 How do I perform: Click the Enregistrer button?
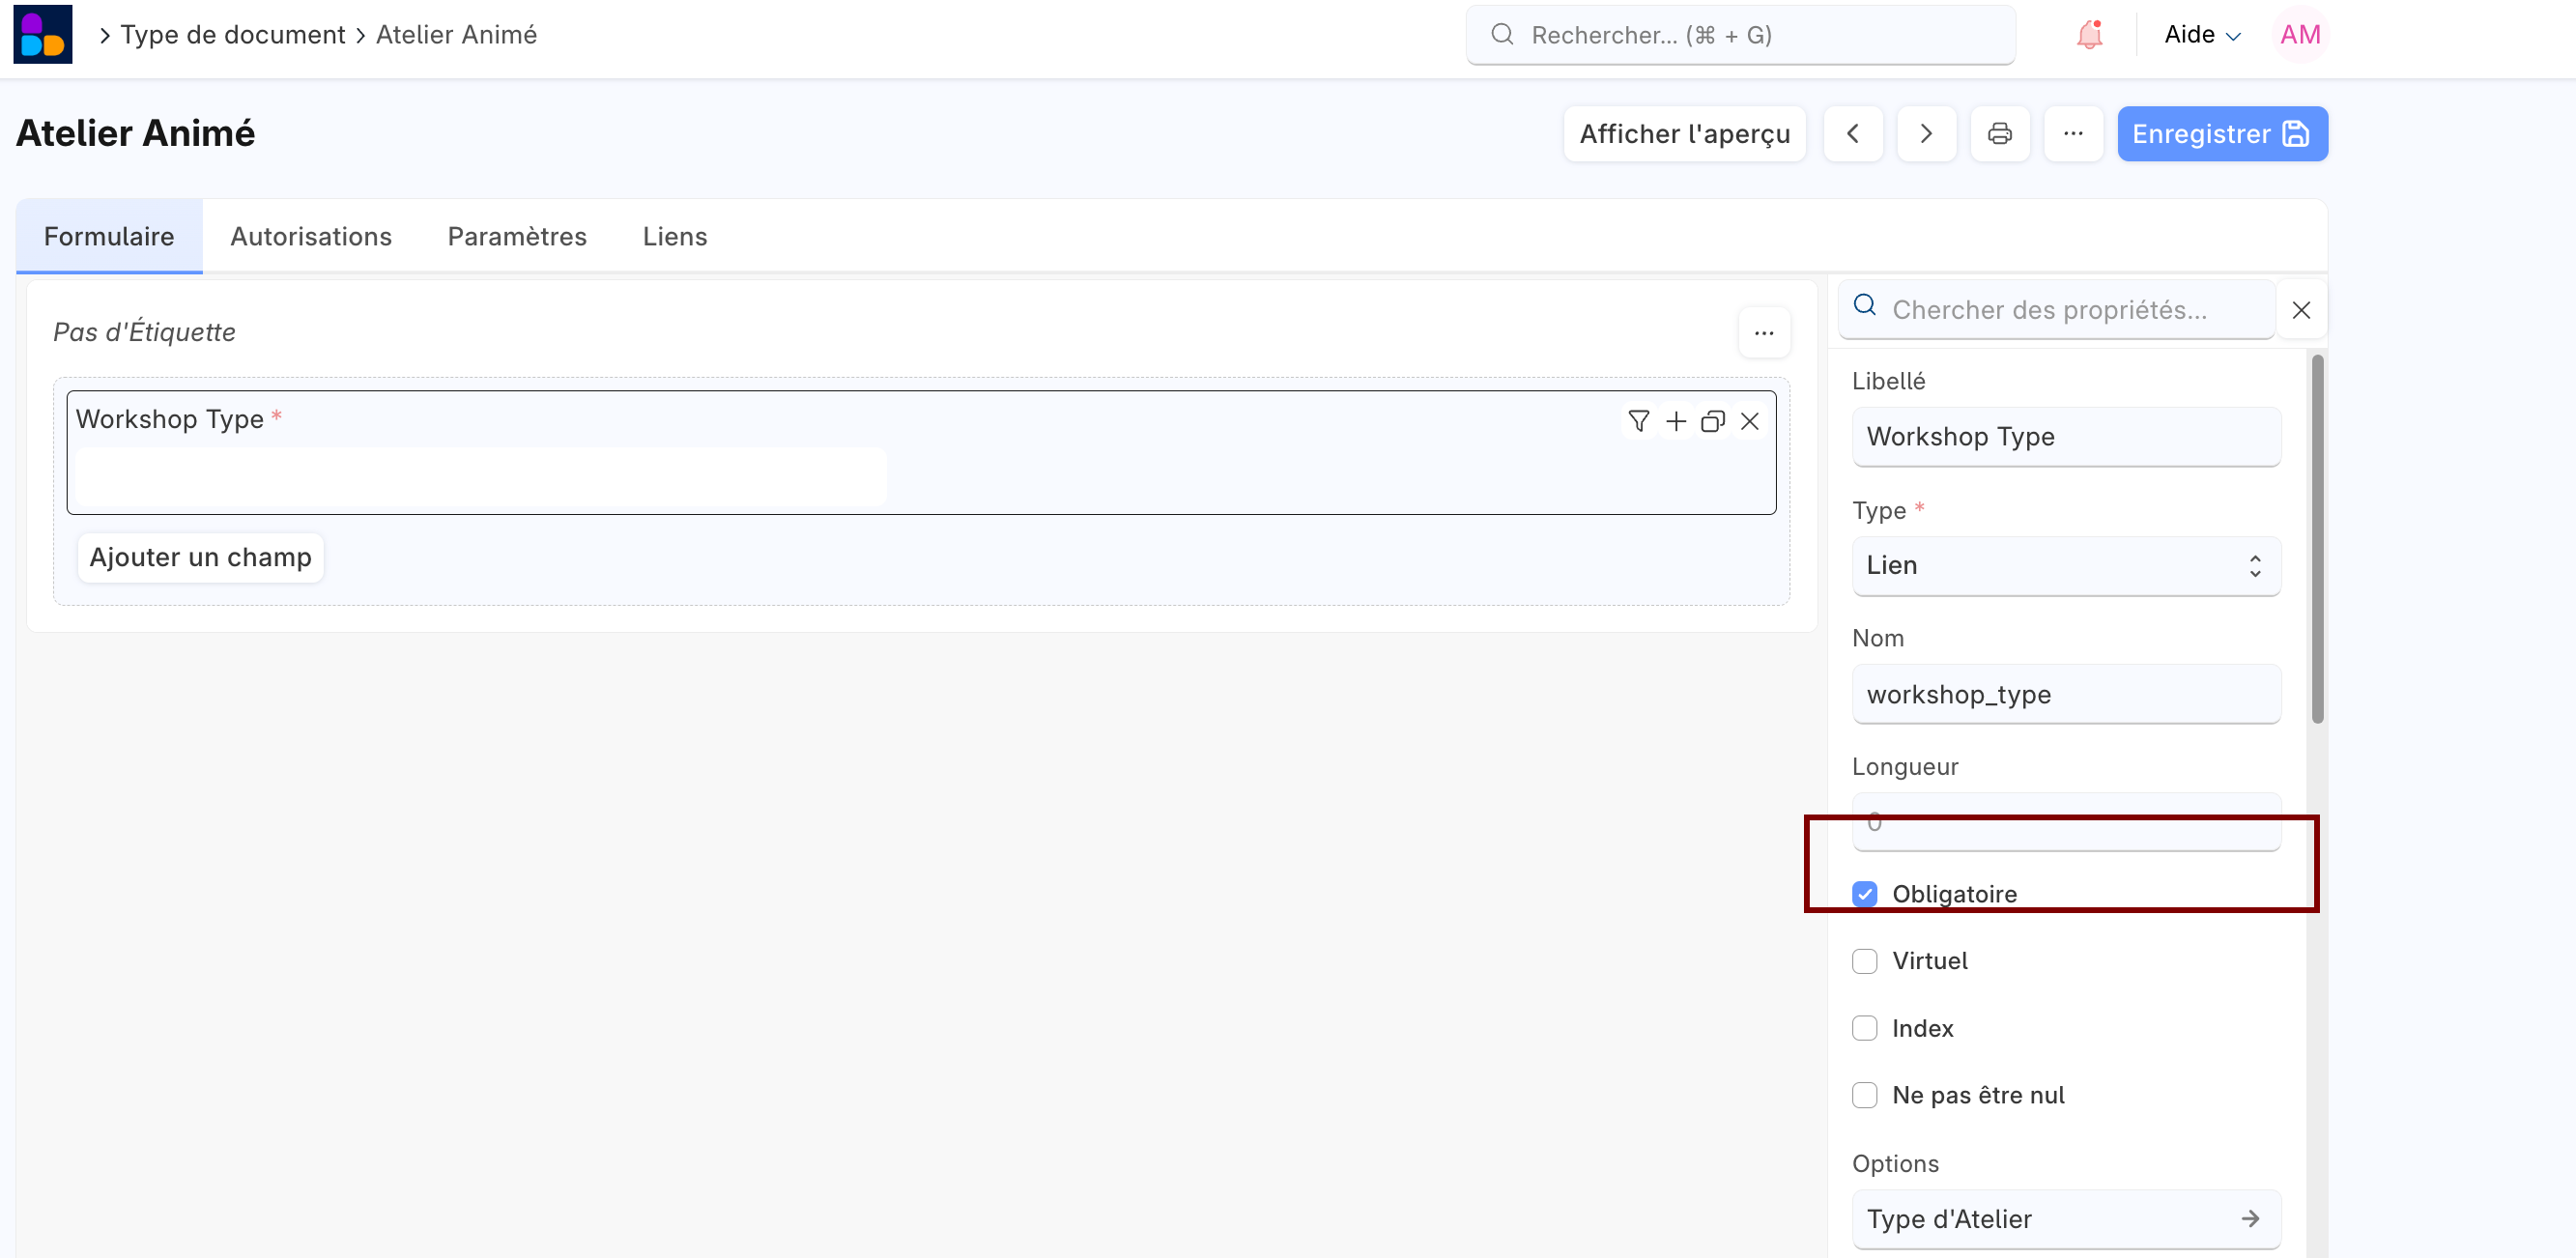pos(2222,134)
